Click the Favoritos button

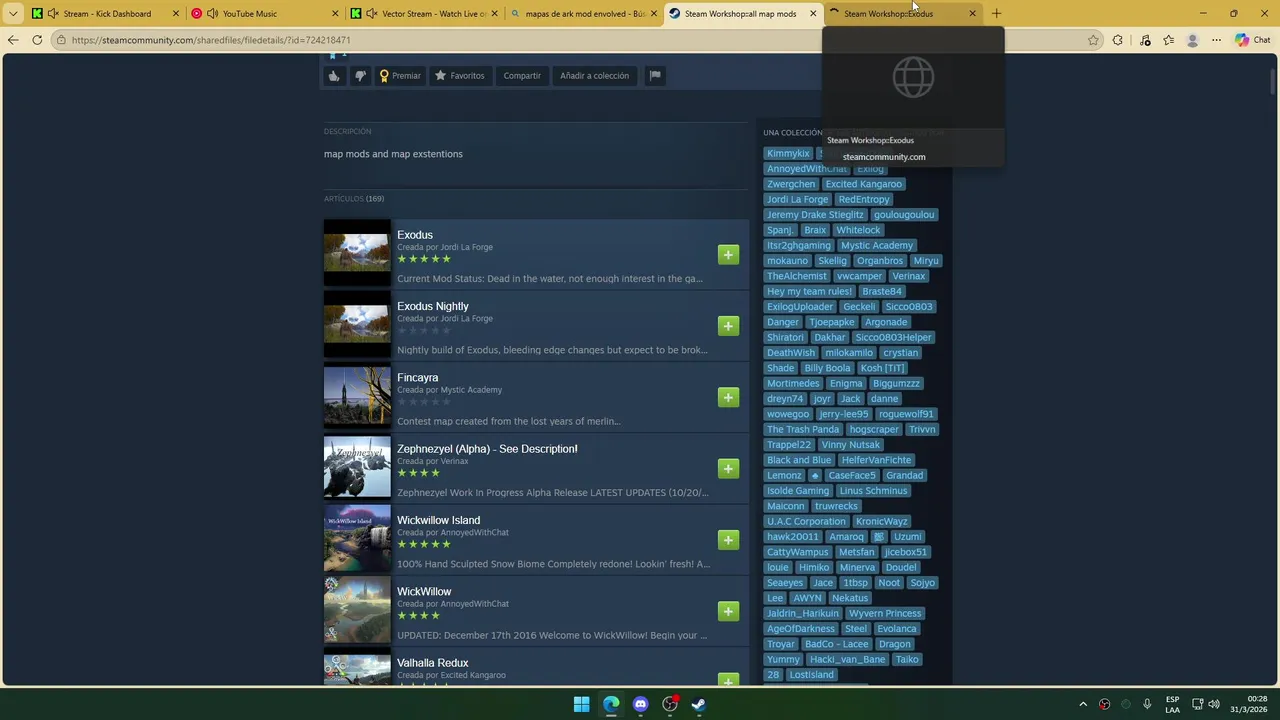tap(459, 76)
